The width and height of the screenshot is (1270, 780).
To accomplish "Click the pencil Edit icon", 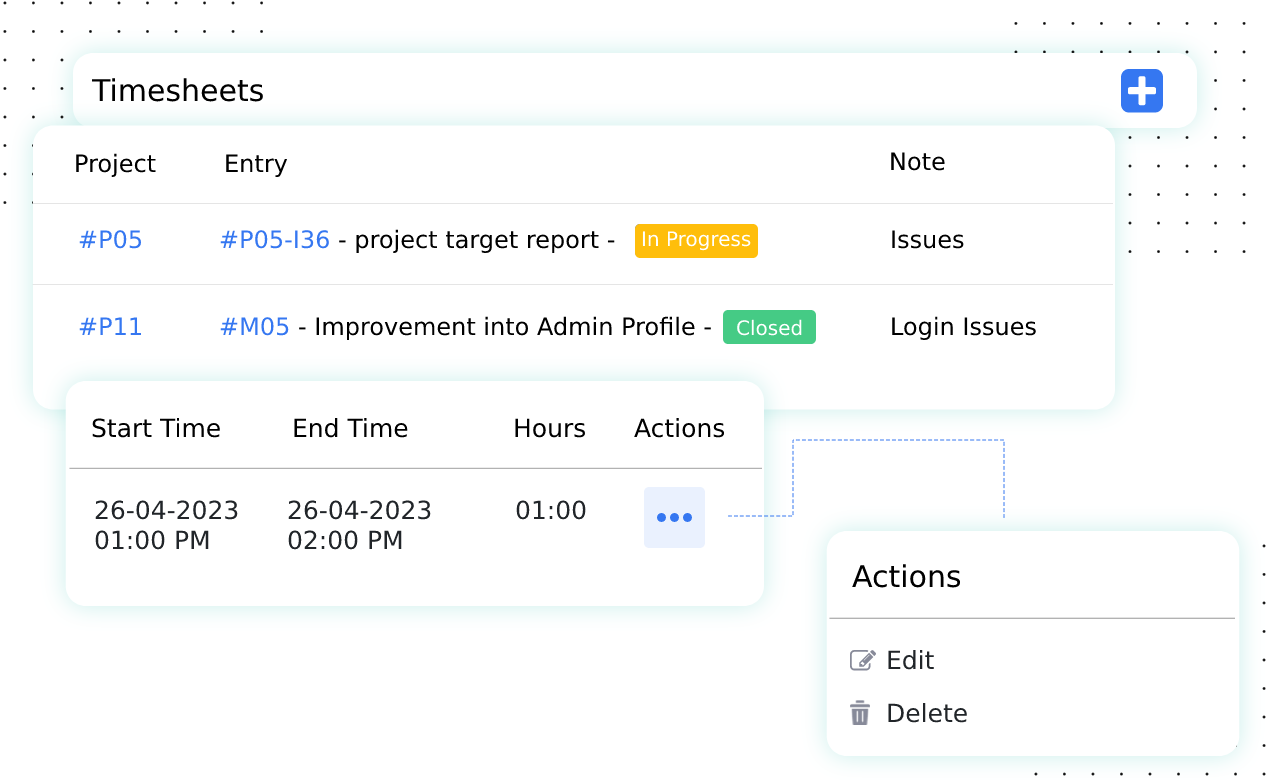I will coord(862,659).
